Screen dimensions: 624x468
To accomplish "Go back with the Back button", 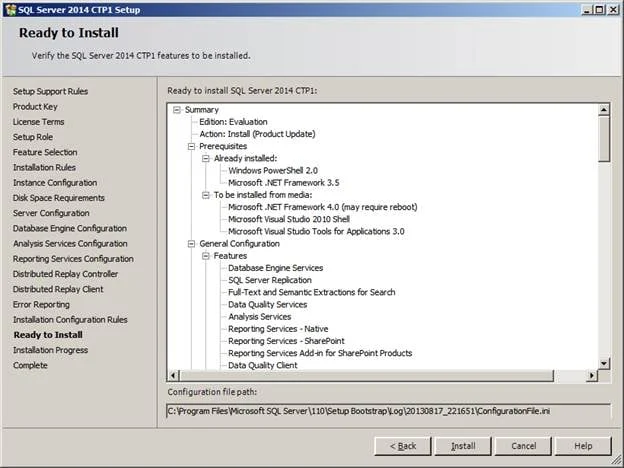I will coord(403,446).
